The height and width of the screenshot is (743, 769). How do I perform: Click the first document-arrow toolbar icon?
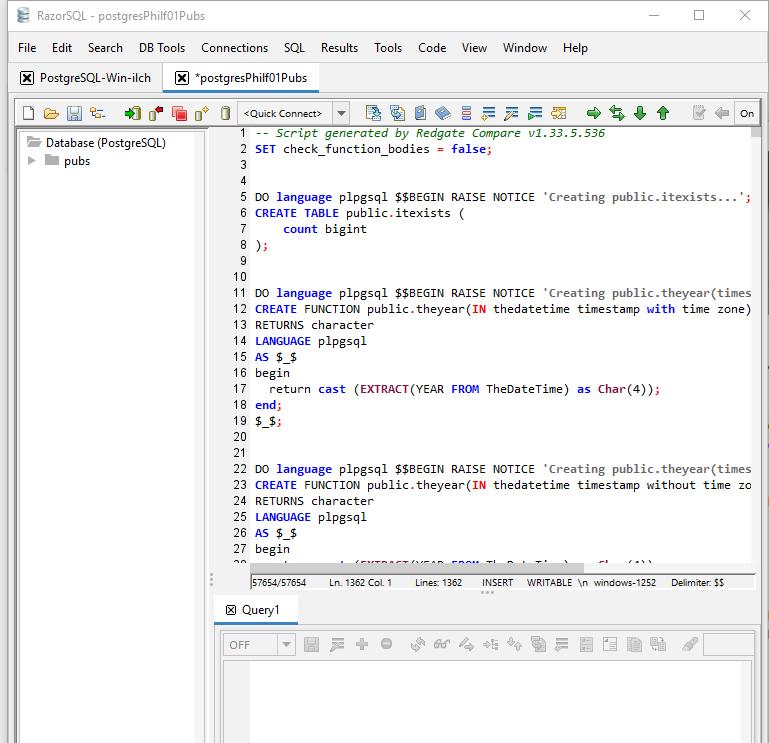373,113
